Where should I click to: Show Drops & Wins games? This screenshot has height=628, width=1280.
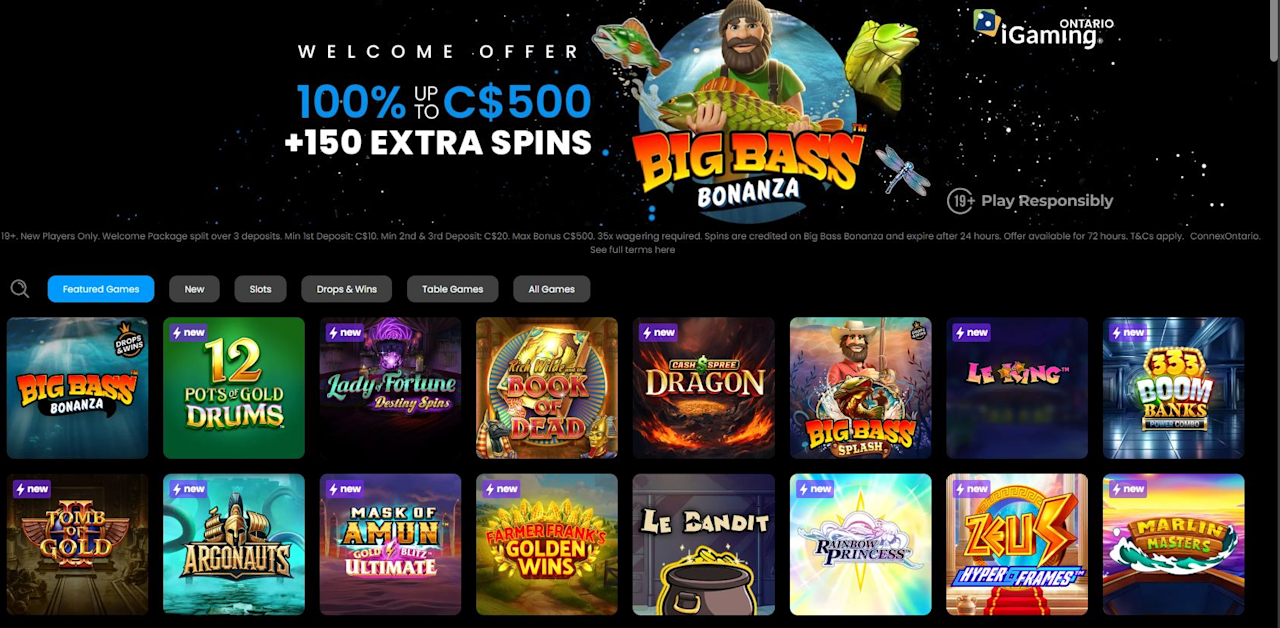pyautogui.click(x=346, y=289)
